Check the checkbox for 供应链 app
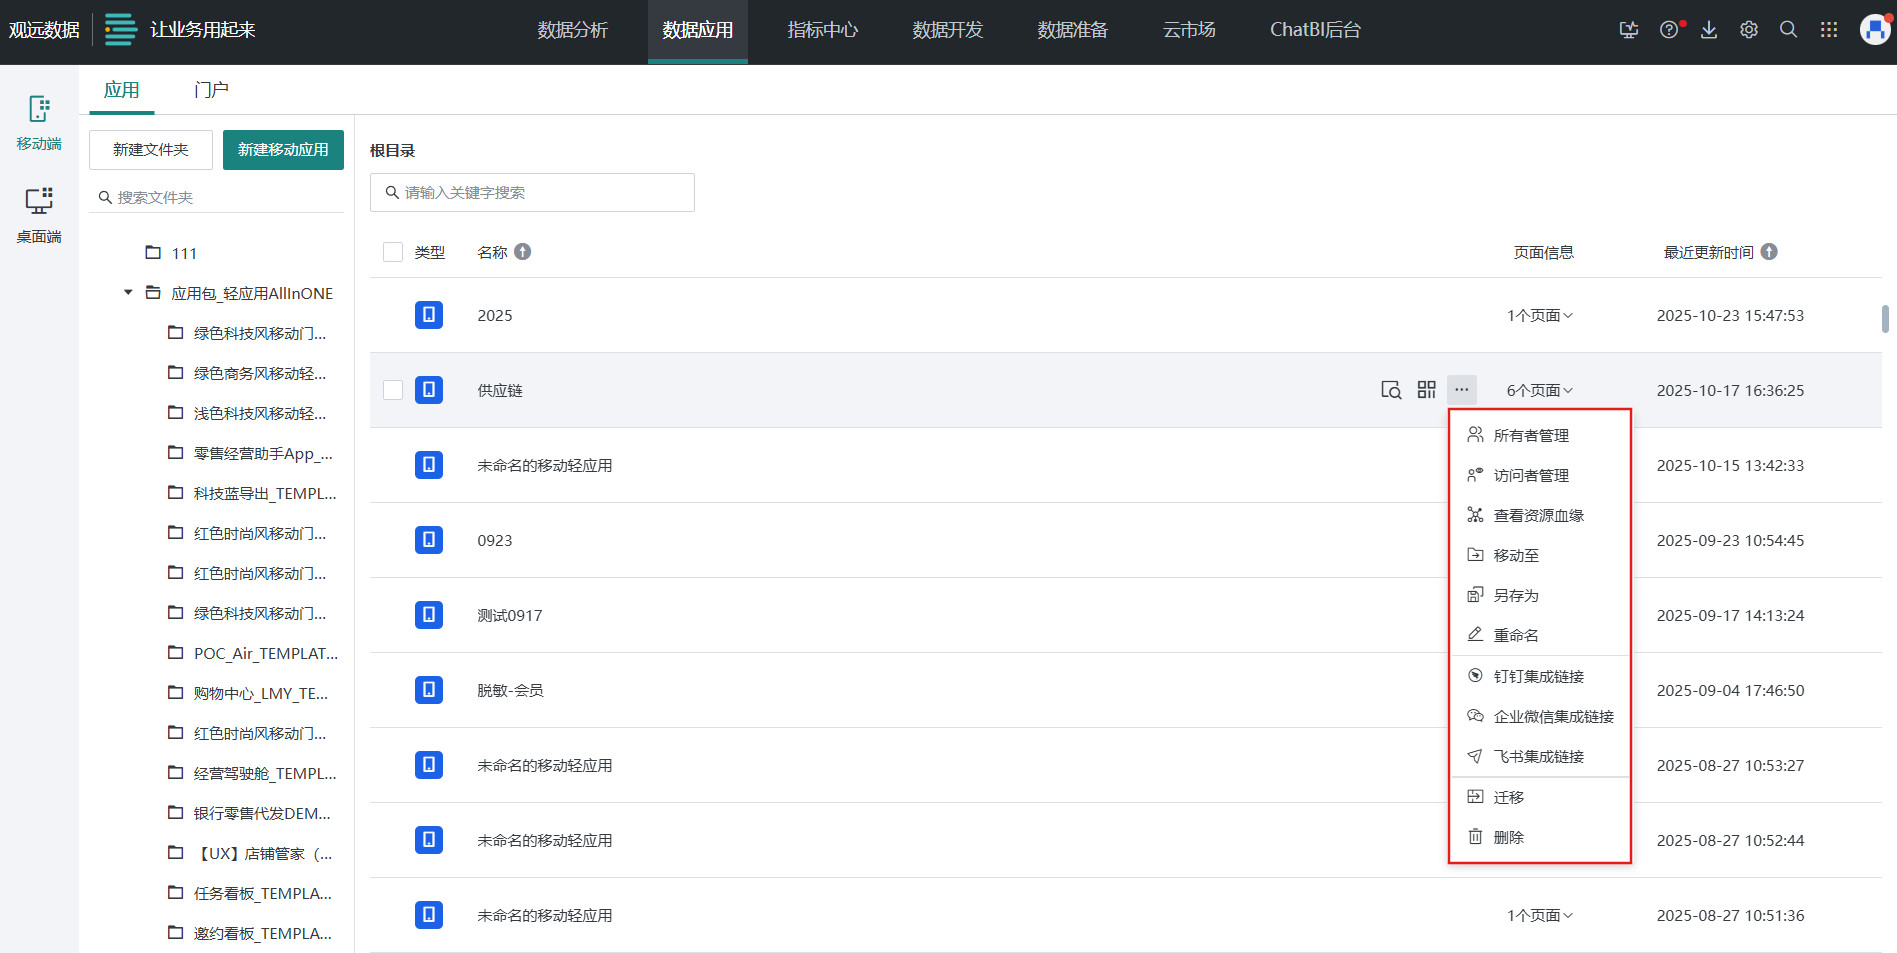This screenshot has width=1897, height=953. tap(392, 390)
